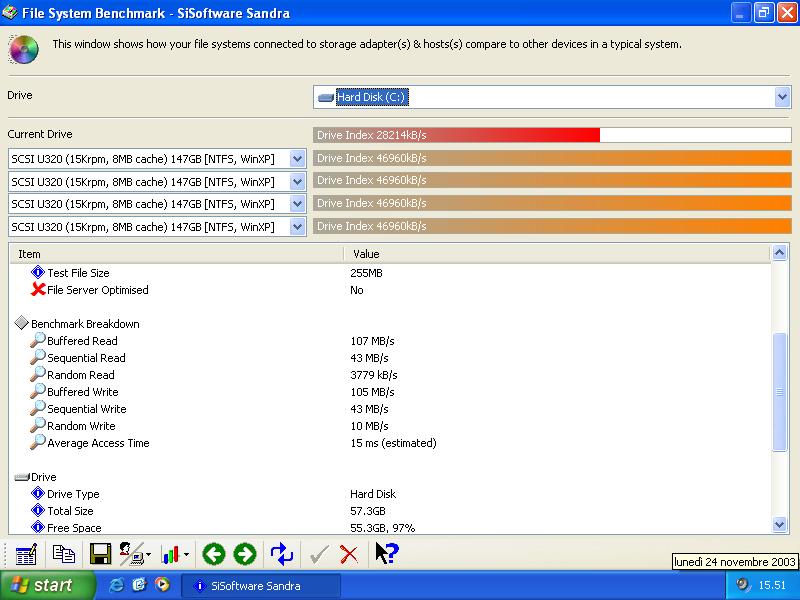This screenshot has height=600, width=800.
Task: Click the magnifier icon for Random Write
Action: tap(37, 426)
